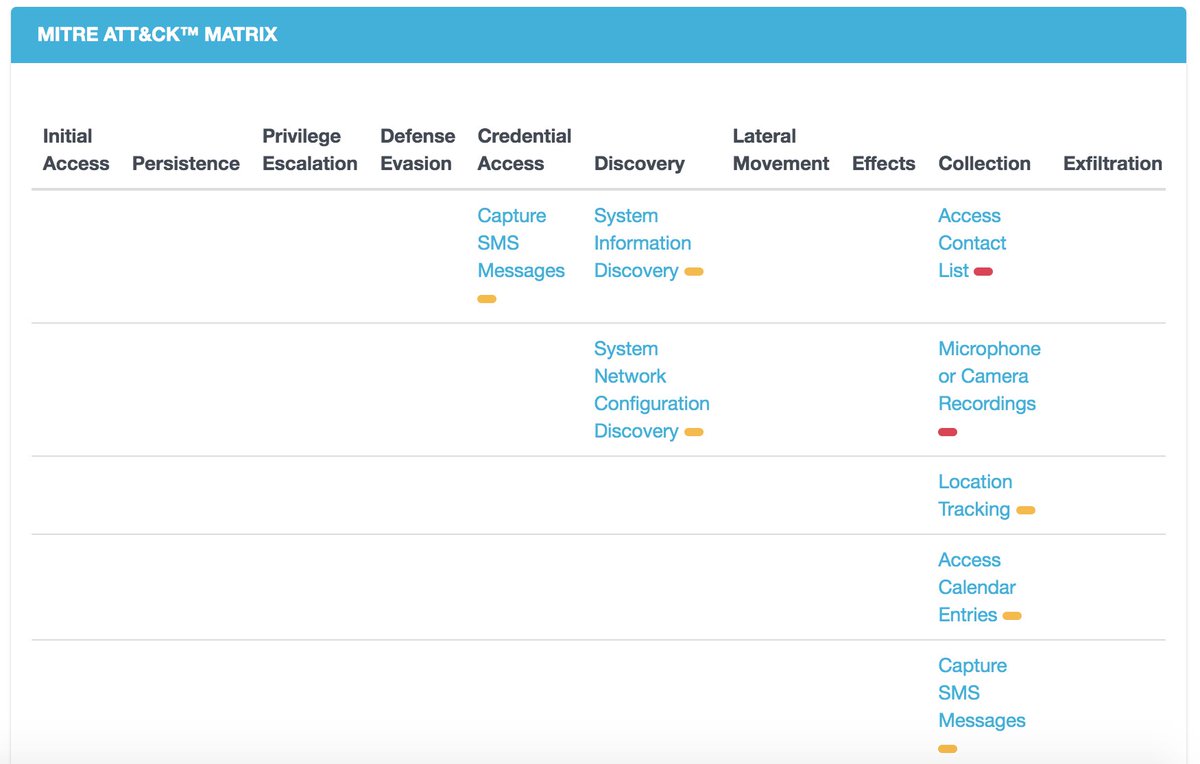This screenshot has height=764, width=1200.
Task: Click red severity badge beside Access Contact List
Action: (x=983, y=271)
